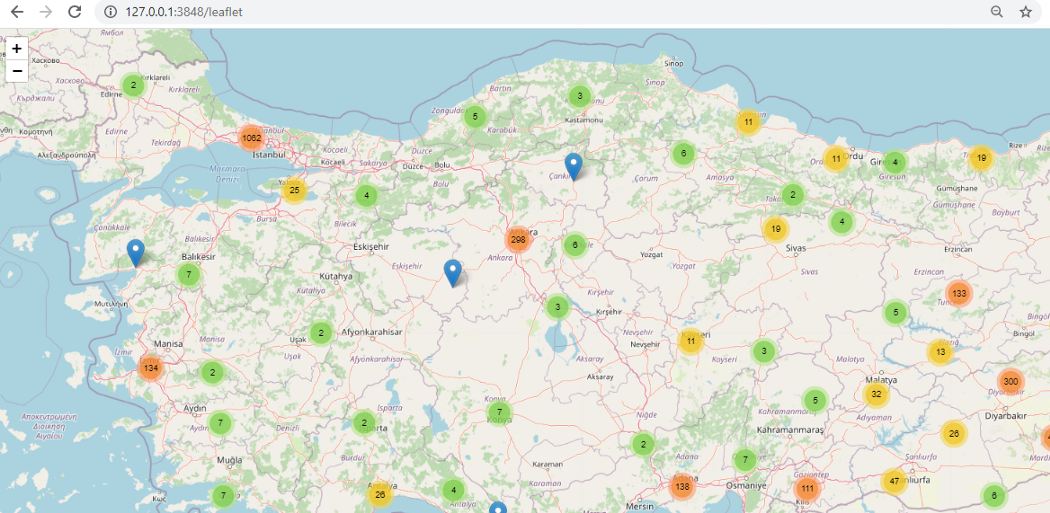Open the 4 cluster near Bilecik
The image size is (1050, 513).
[x=366, y=196]
